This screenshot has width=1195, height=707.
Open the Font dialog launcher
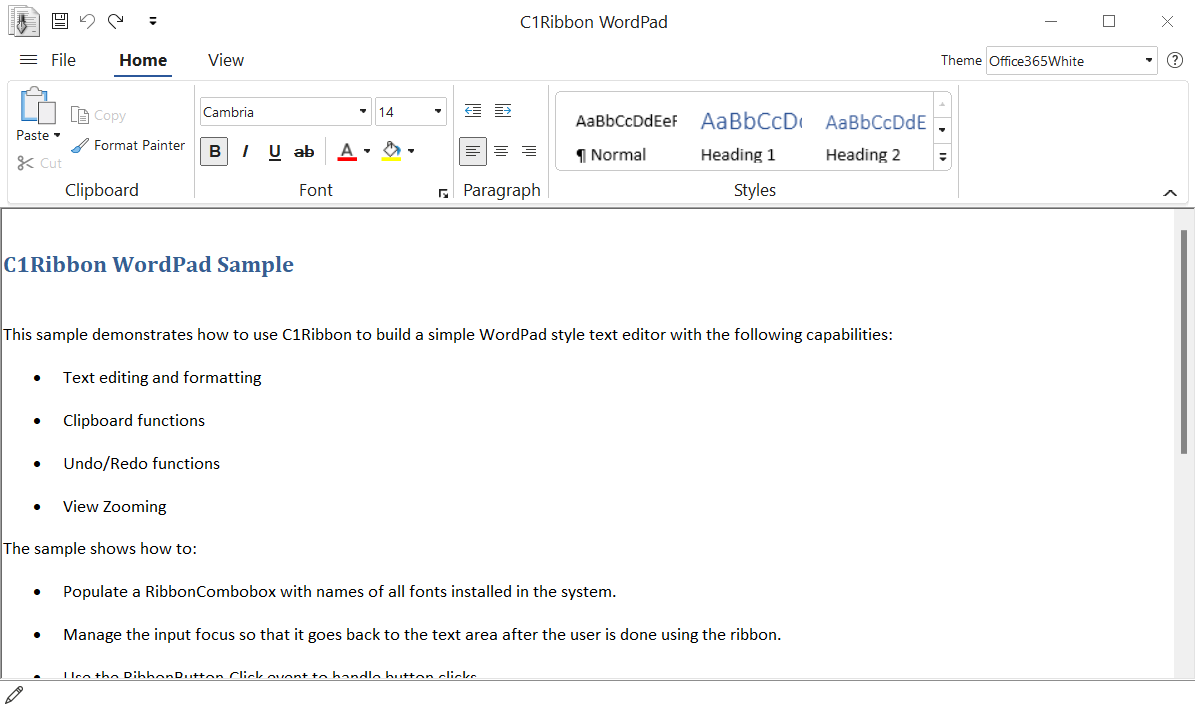click(x=443, y=194)
